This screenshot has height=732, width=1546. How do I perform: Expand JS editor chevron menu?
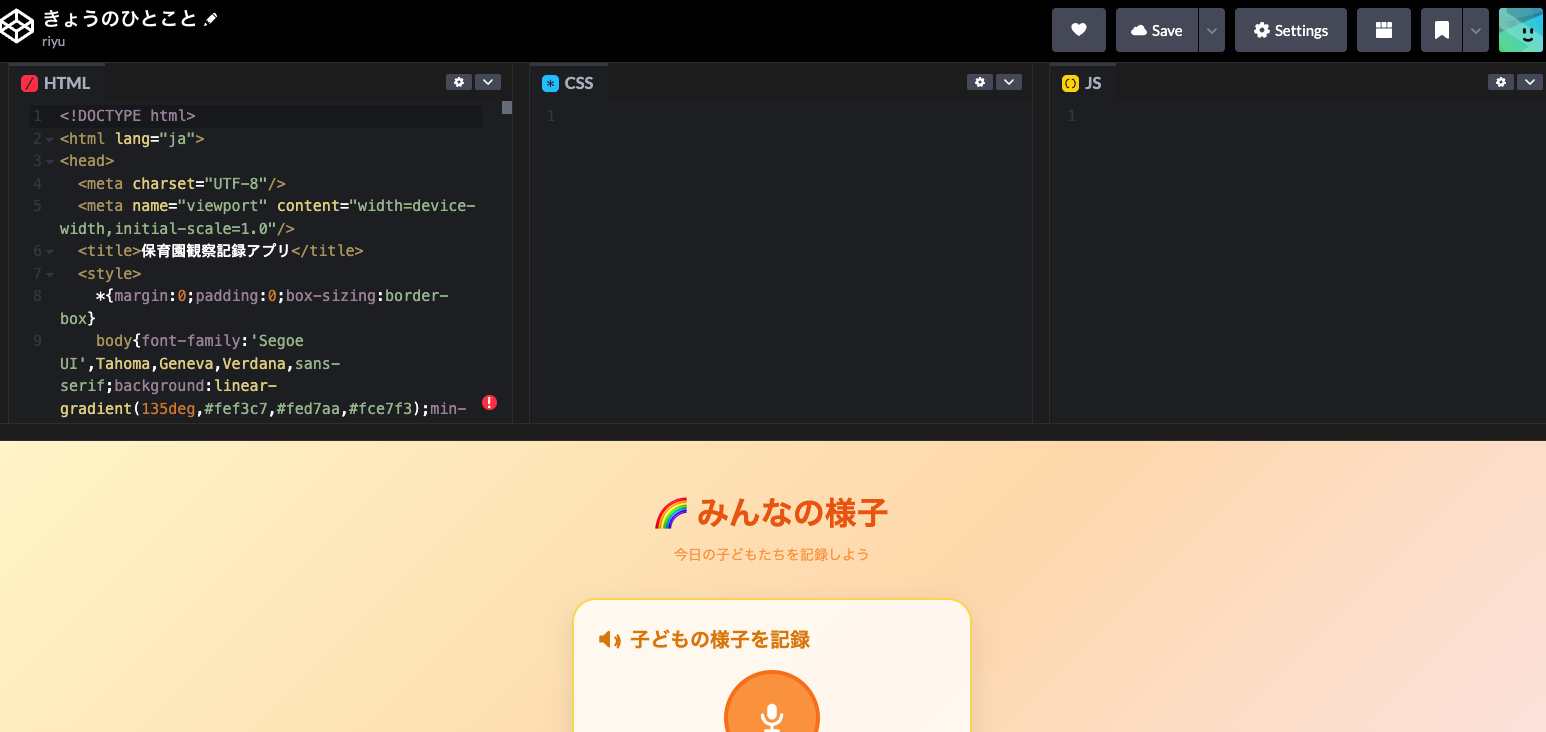click(x=1530, y=82)
